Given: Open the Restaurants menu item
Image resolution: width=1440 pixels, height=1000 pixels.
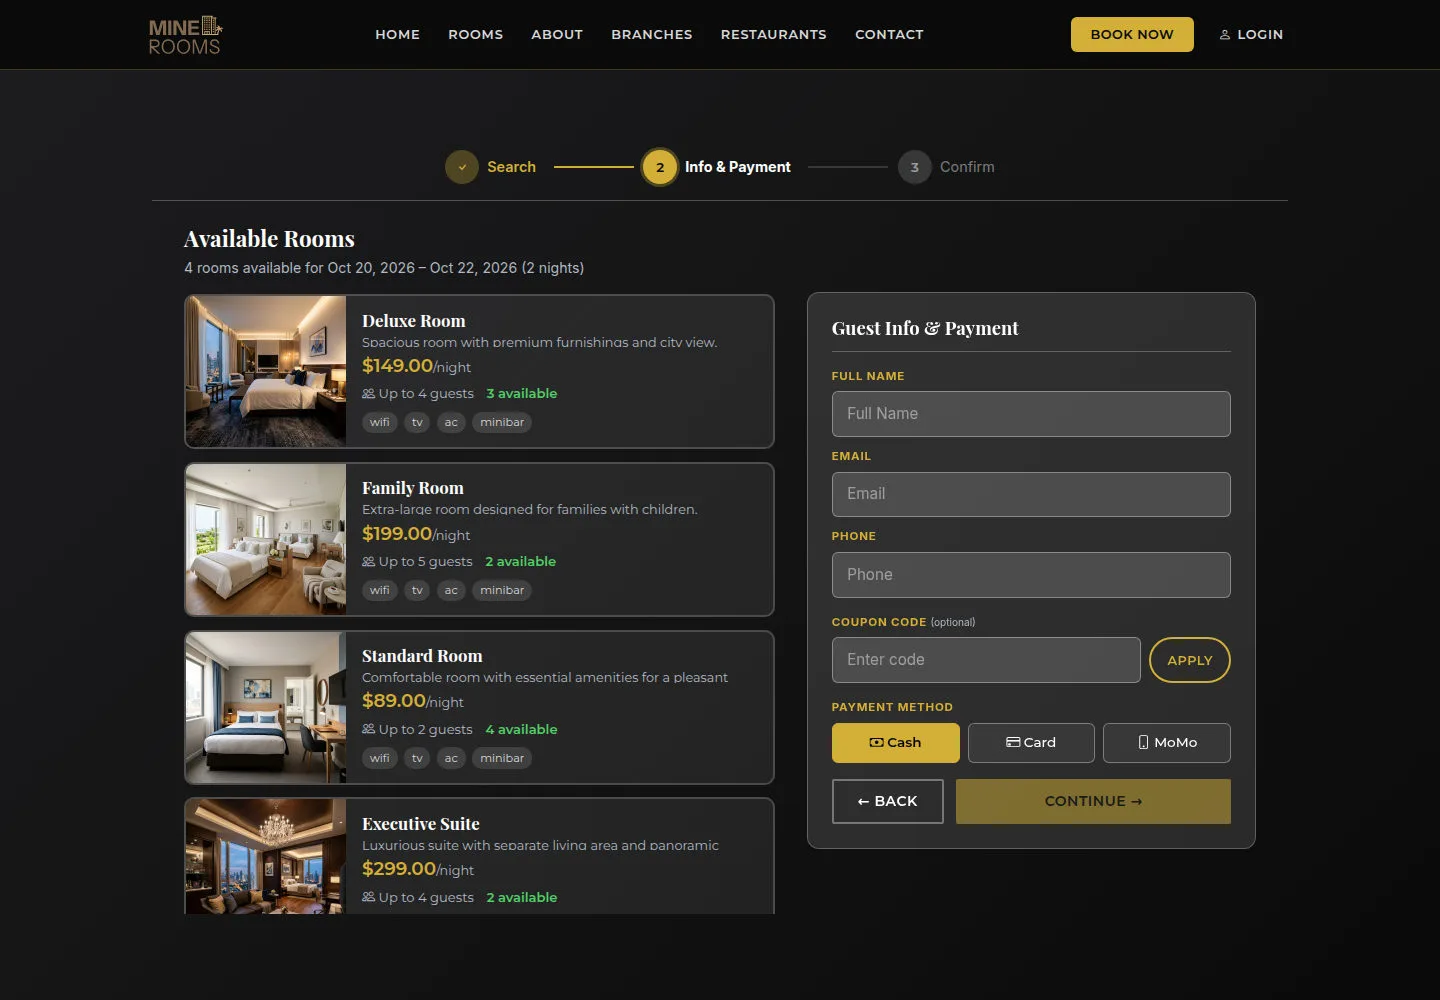Looking at the screenshot, I should pyautogui.click(x=774, y=34).
